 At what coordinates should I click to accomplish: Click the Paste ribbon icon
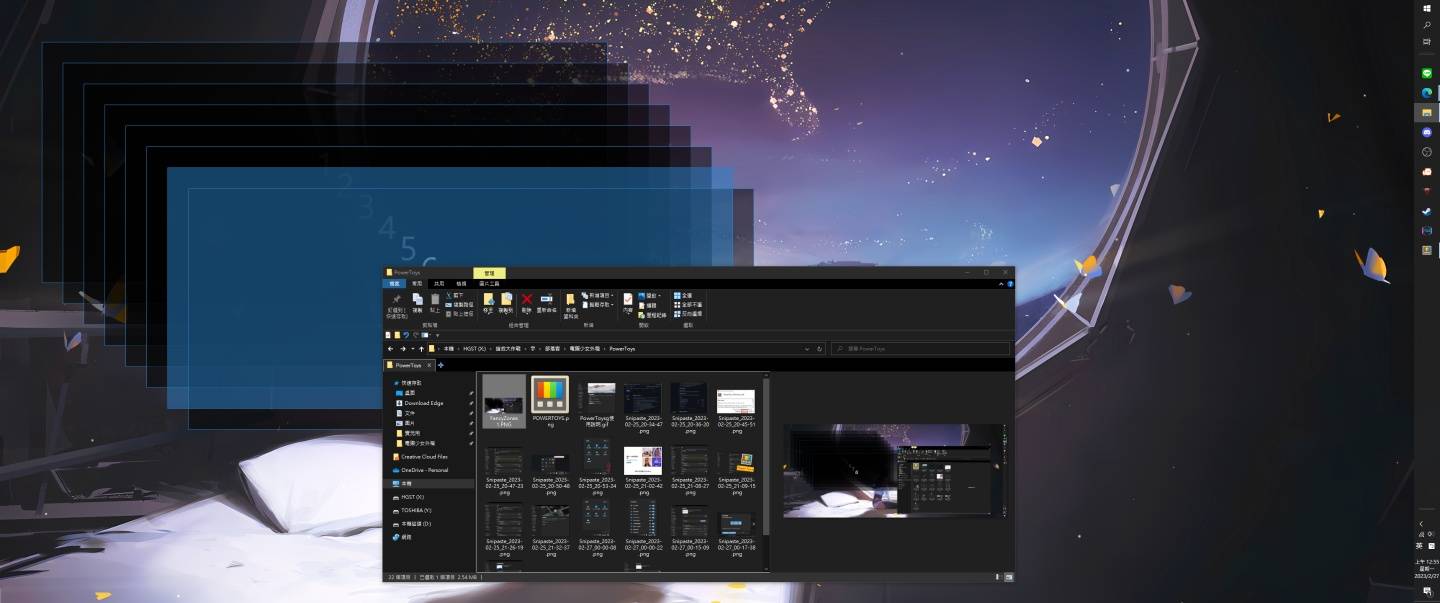[435, 299]
